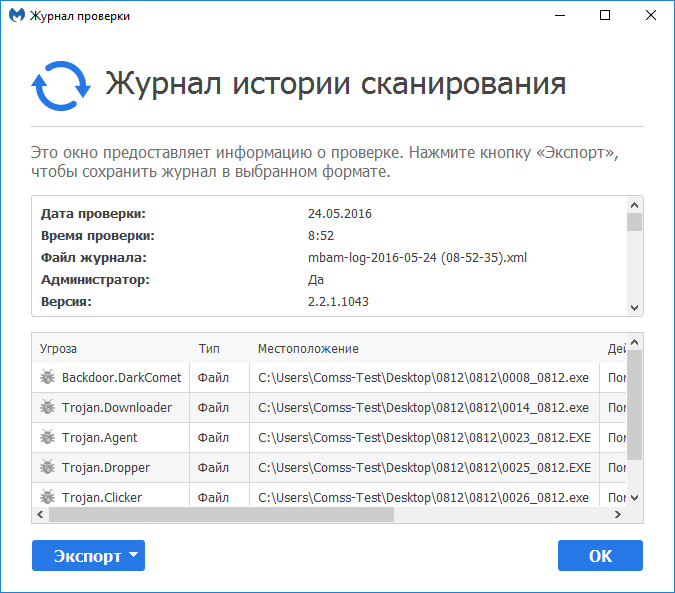Click Файл type cell in Trojan.Agent row

pos(213,438)
